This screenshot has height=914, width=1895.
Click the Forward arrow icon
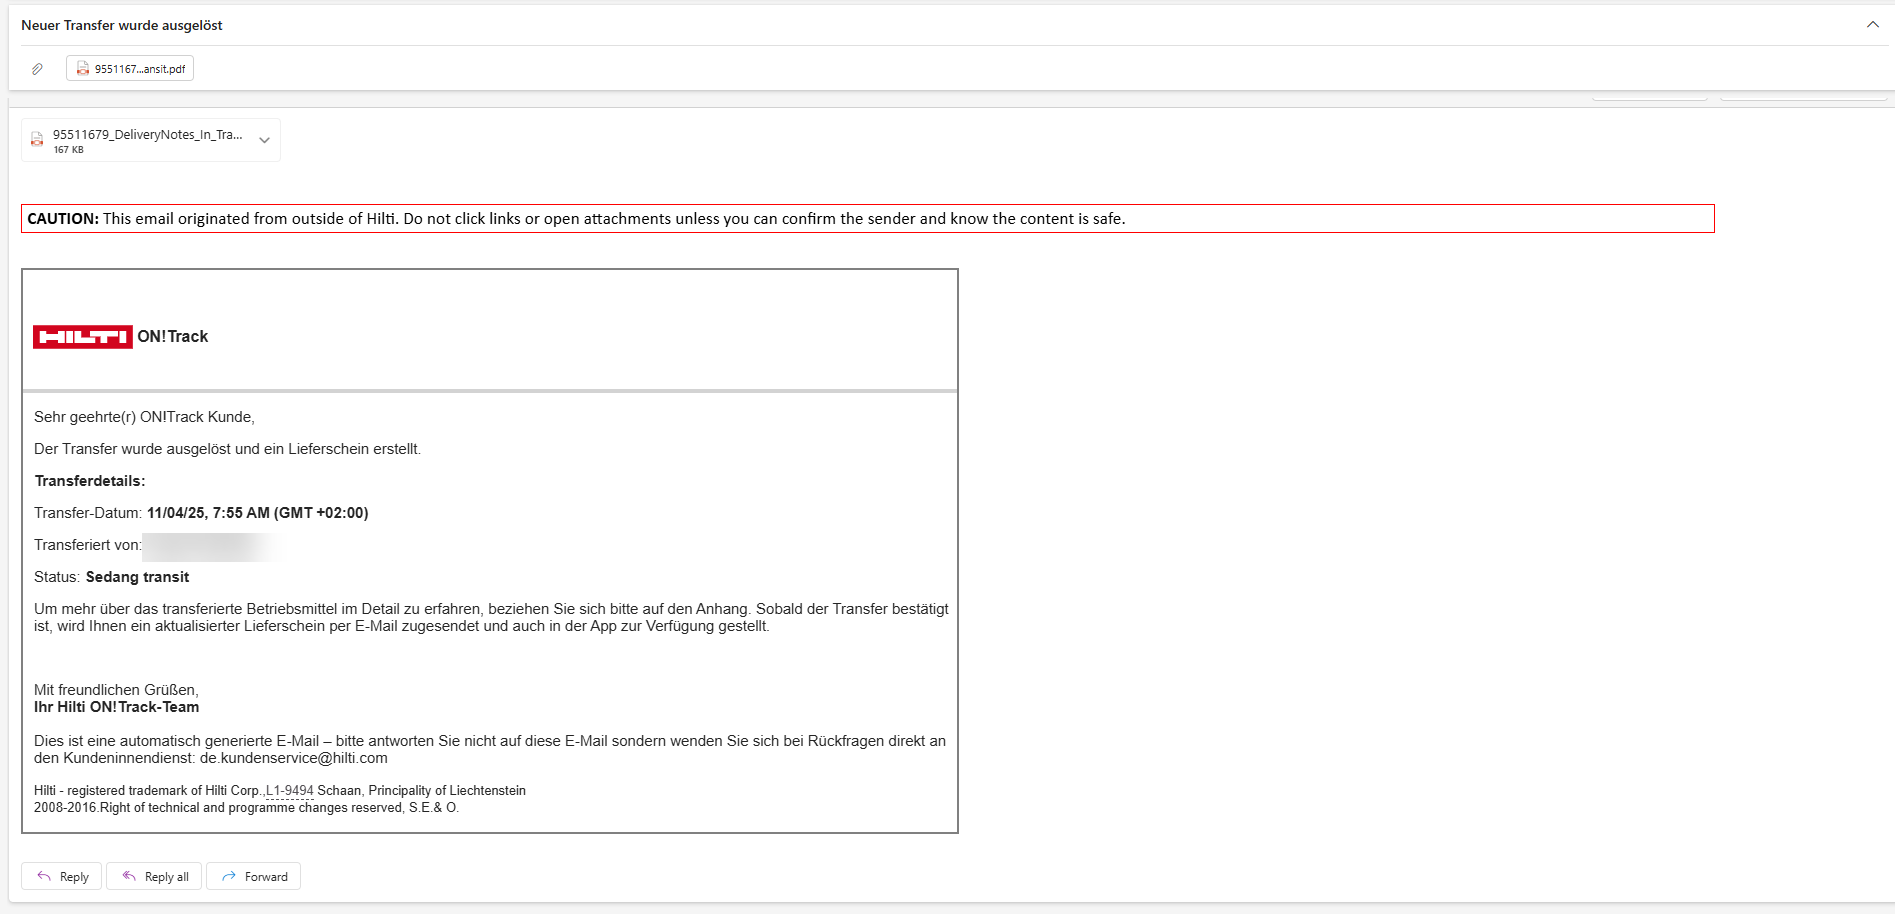pyautogui.click(x=229, y=876)
